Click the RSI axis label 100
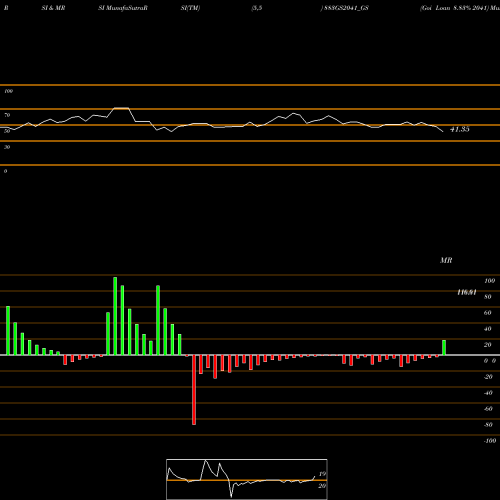This screenshot has height=500, width=500. pos(8,91)
